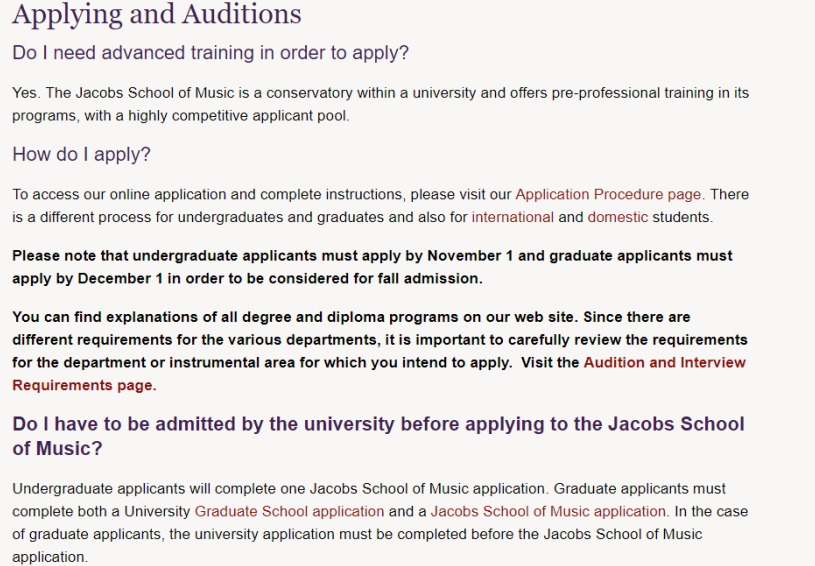The width and height of the screenshot is (815, 566).
Task: Click the "Do I have to be admitted" heading
Action: [378, 424]
